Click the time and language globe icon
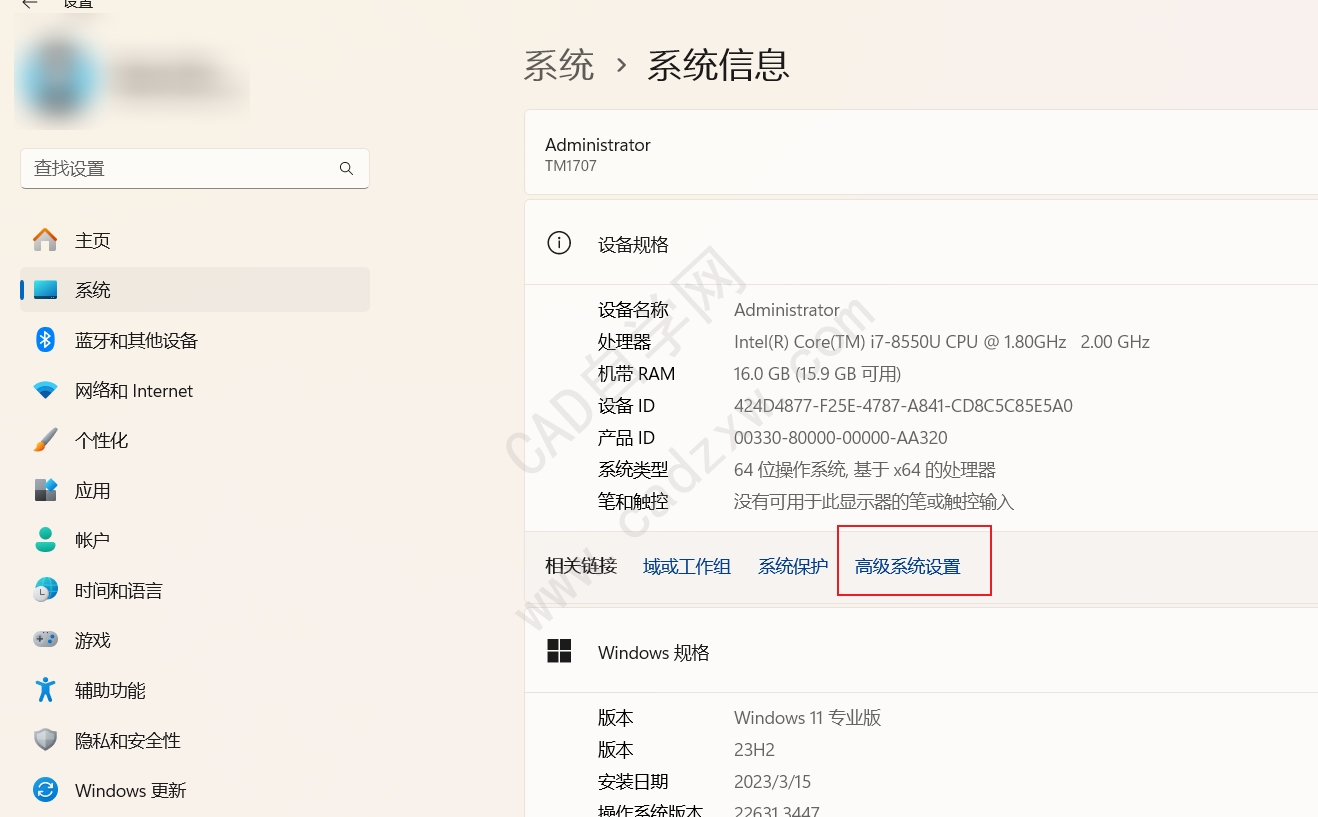The height and width of the screenshot is (817, 1318). tap(45, 590)
